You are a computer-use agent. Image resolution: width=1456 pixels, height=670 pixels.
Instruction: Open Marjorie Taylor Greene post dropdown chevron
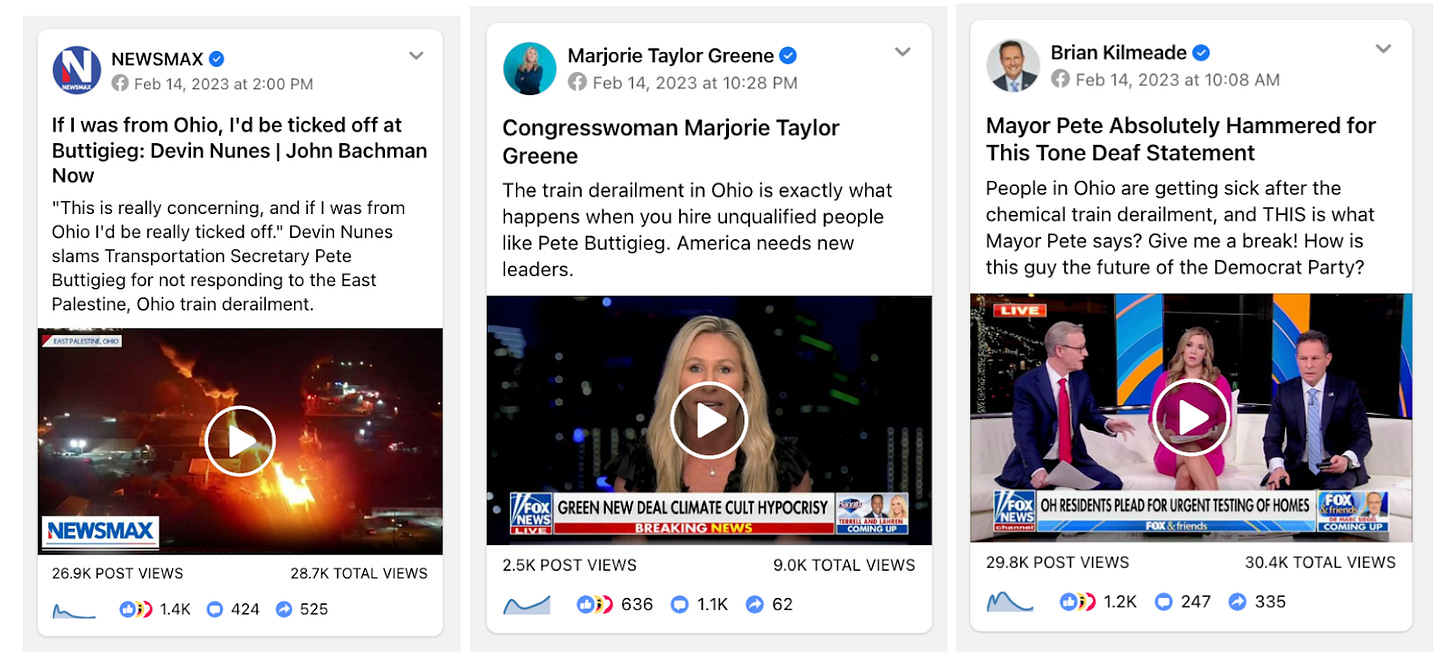point(903,52)
